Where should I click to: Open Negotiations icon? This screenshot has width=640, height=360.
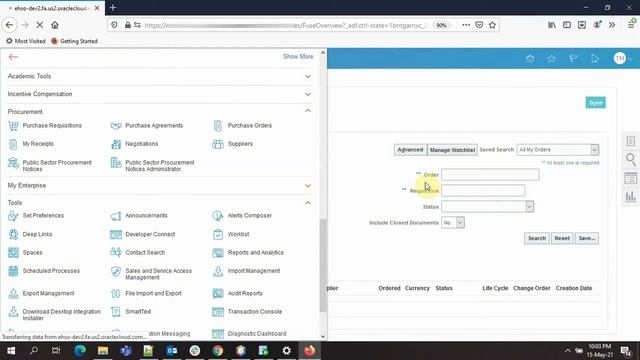point(116,144)
